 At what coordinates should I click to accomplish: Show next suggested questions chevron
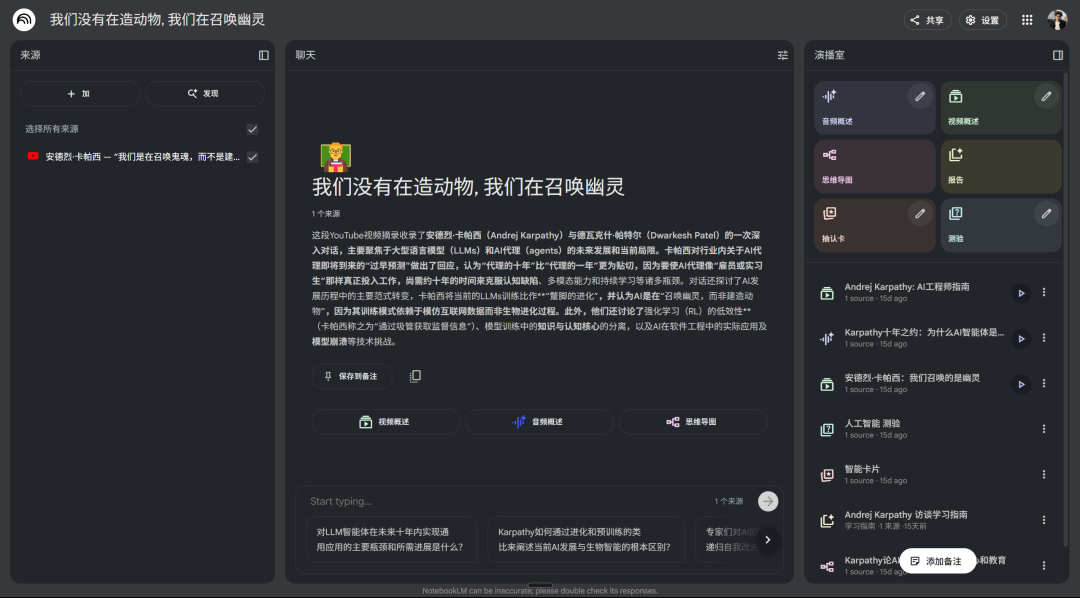(768, 540)
